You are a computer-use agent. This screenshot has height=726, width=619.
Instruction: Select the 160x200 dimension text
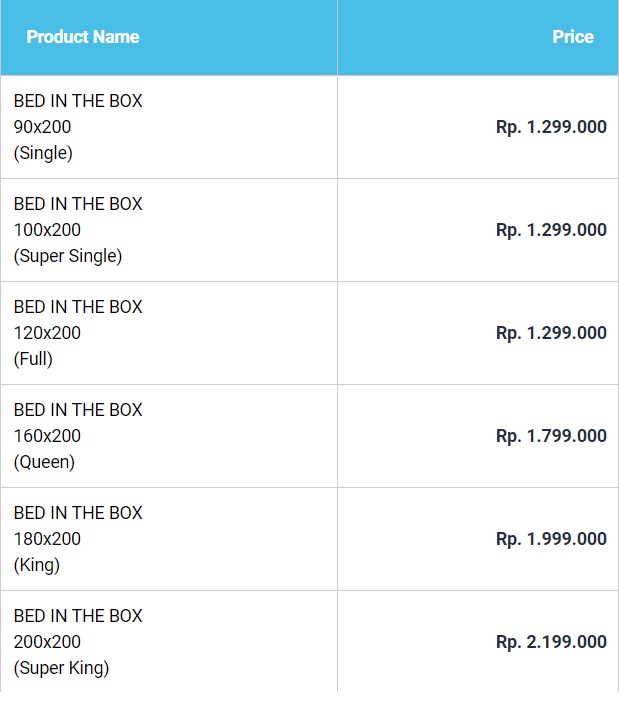pyautogui.click(x=47, y=436)
